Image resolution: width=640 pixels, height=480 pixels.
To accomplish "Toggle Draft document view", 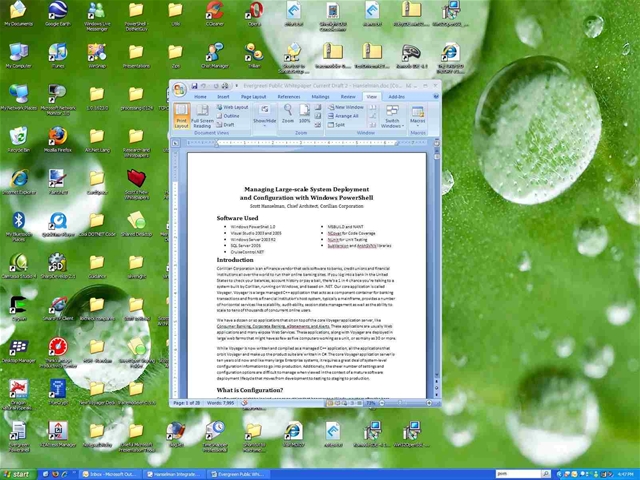I will point(225,125).
